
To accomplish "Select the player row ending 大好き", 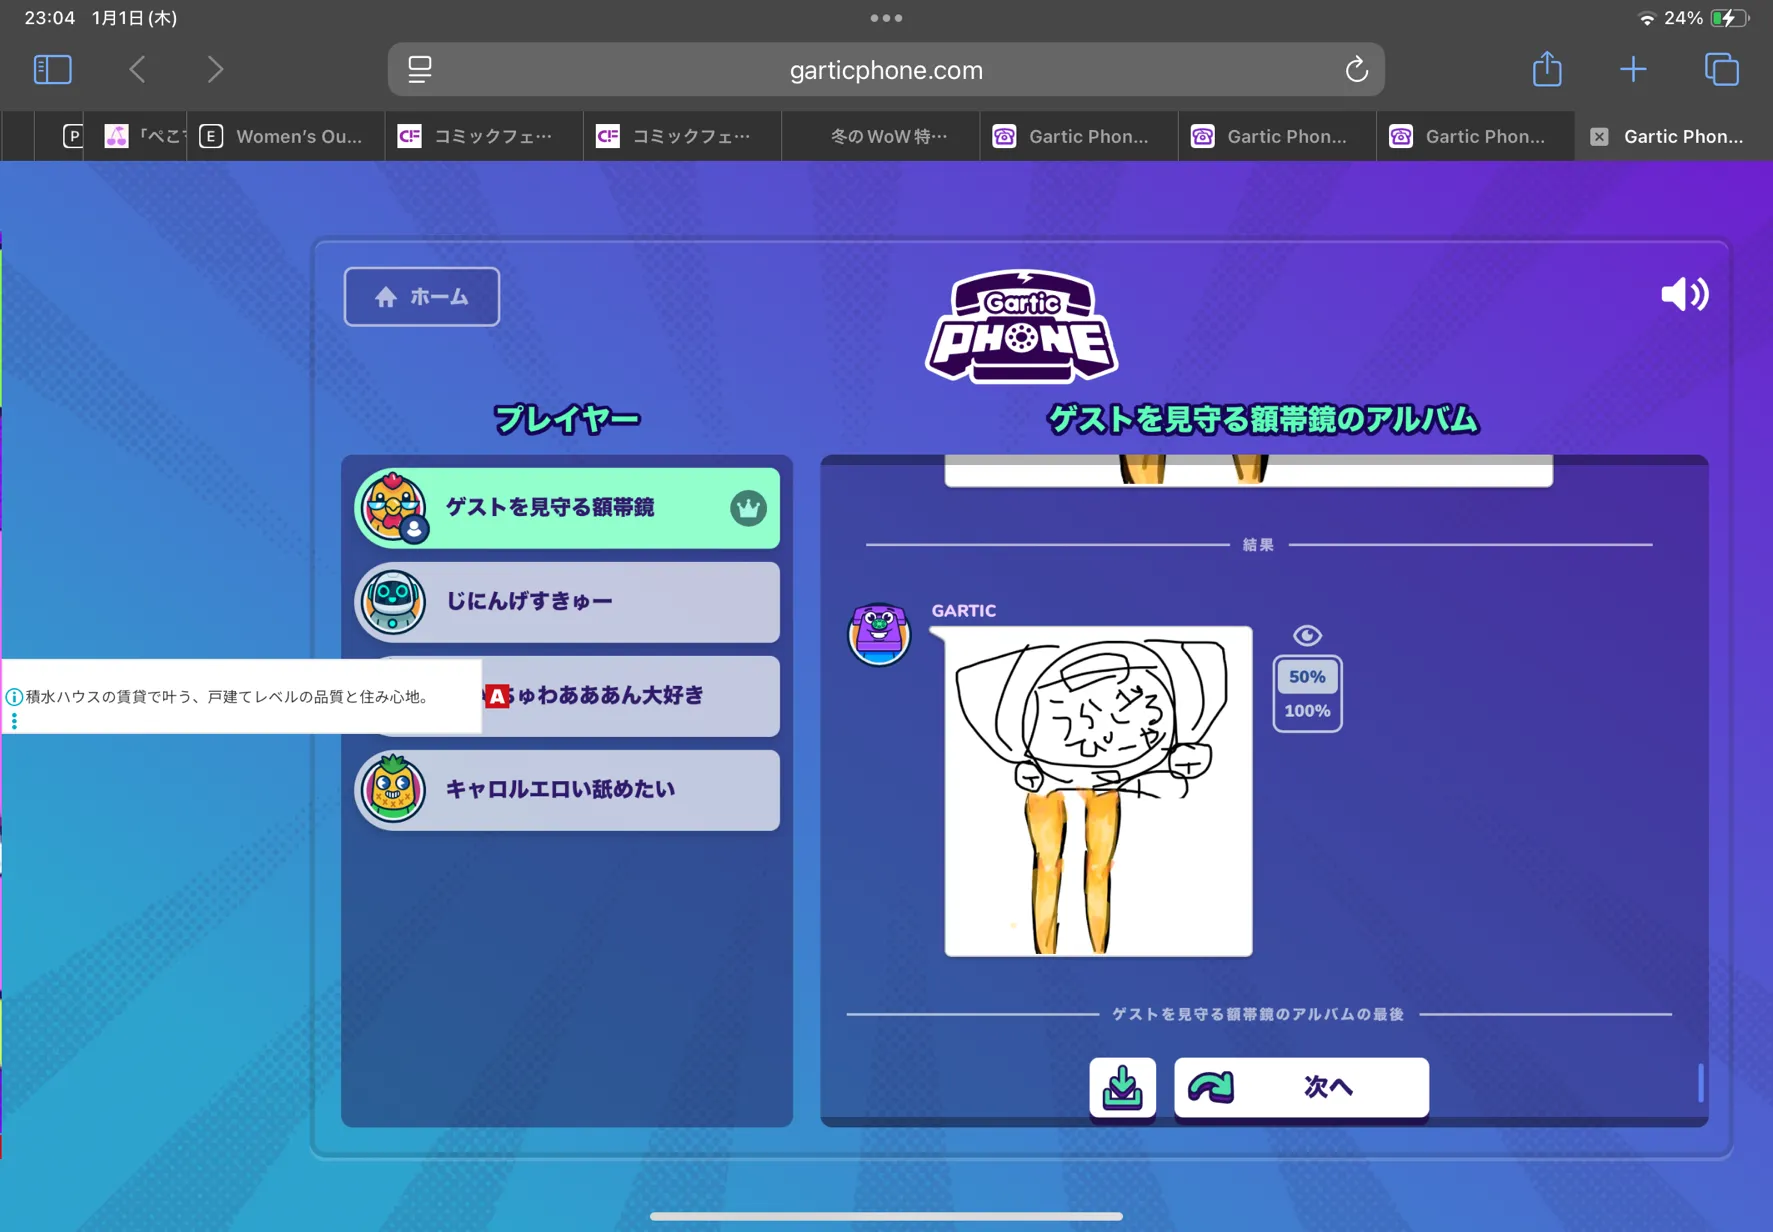I will pyautogui.click(x=567, y=696).
